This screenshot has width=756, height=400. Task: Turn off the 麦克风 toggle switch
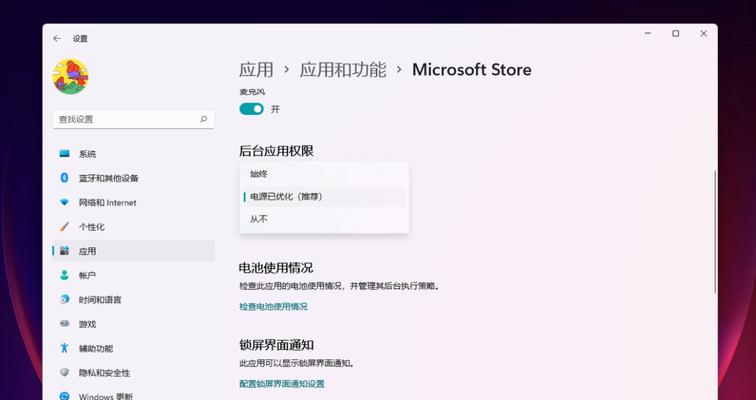click(x=251, y=109)
